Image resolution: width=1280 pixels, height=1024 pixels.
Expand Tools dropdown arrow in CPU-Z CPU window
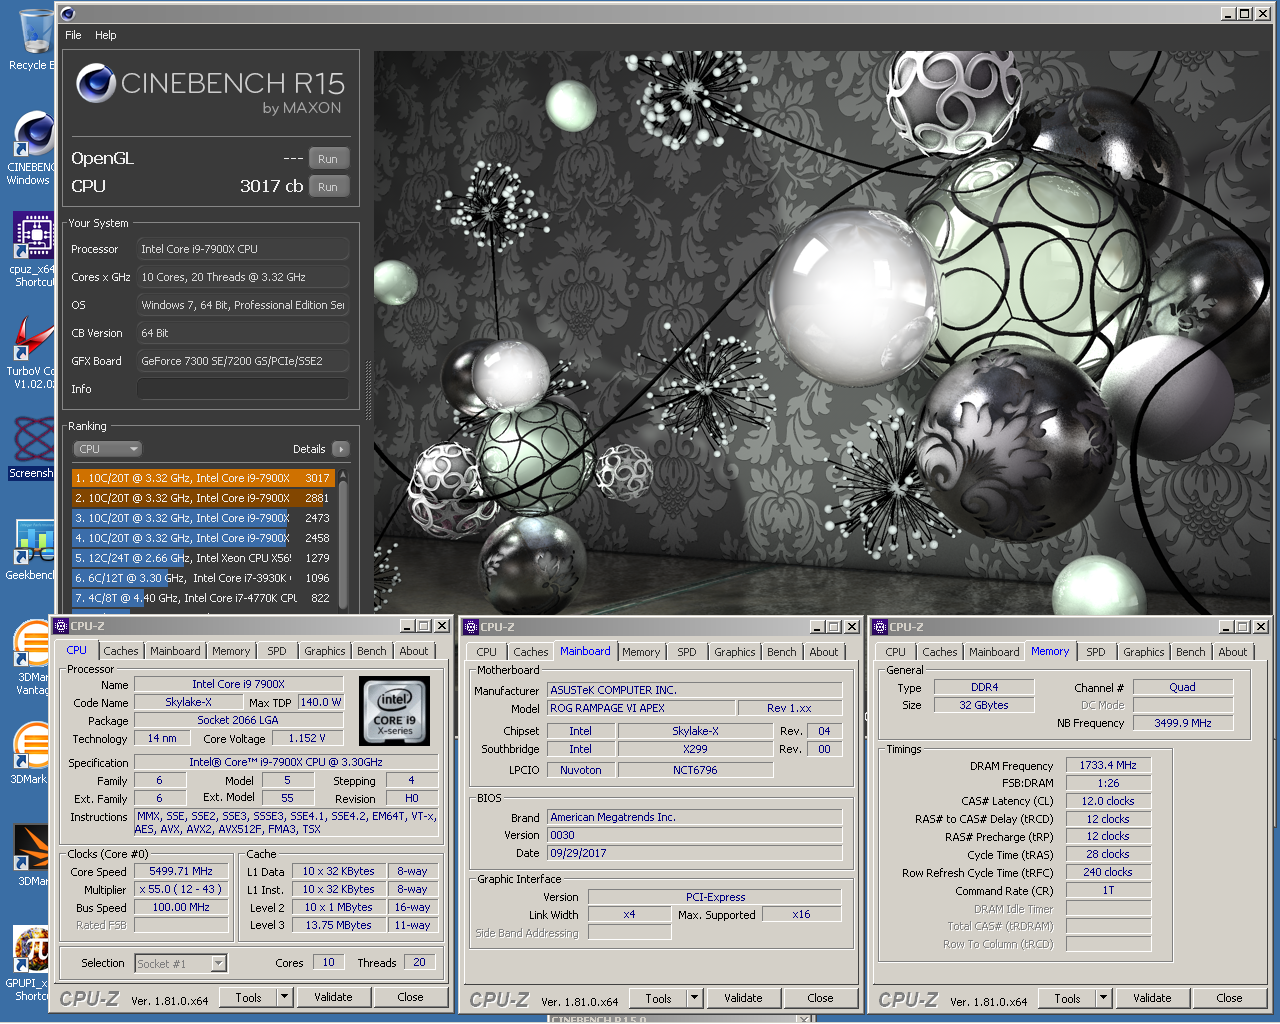(284, 997)
